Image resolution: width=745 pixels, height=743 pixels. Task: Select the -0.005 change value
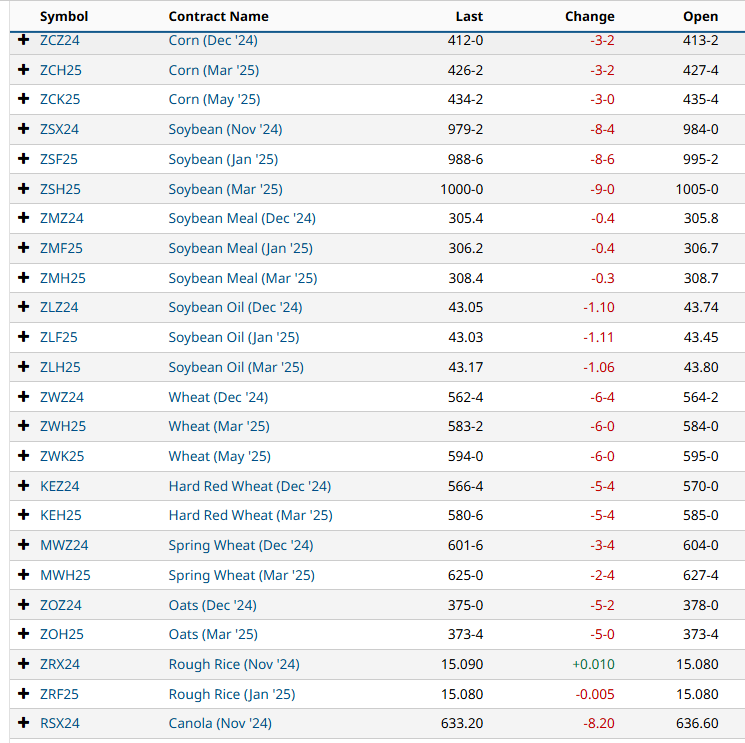[595, 694]
